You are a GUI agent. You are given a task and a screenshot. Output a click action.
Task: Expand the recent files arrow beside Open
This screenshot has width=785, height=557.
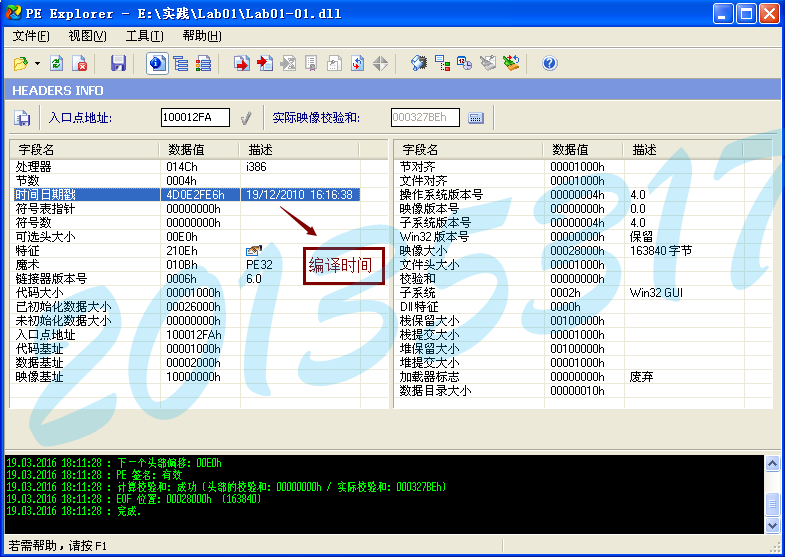click(x=37, y=64)
